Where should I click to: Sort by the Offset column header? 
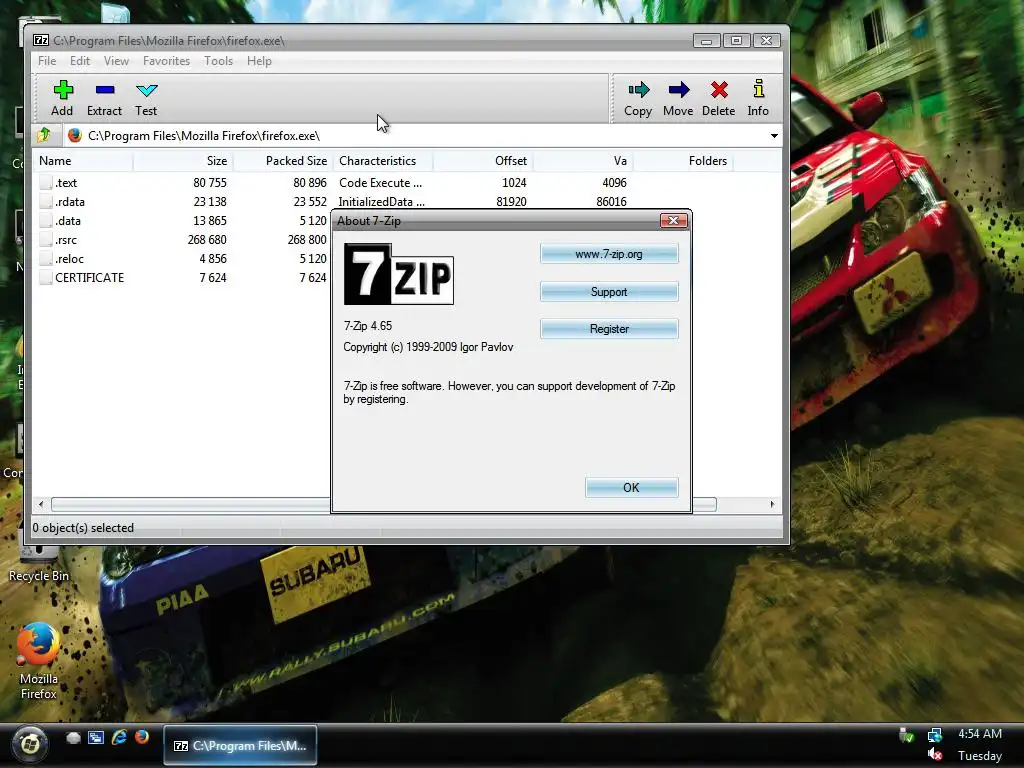tap(483, 161)
